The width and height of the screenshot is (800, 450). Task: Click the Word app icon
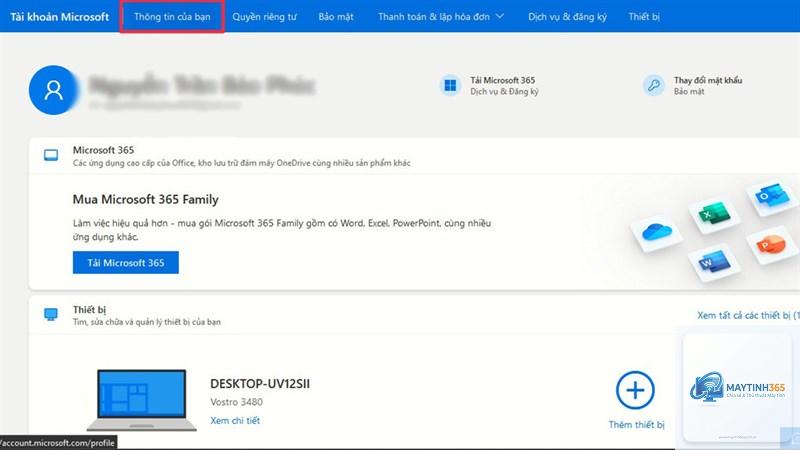tap(714, 262)
